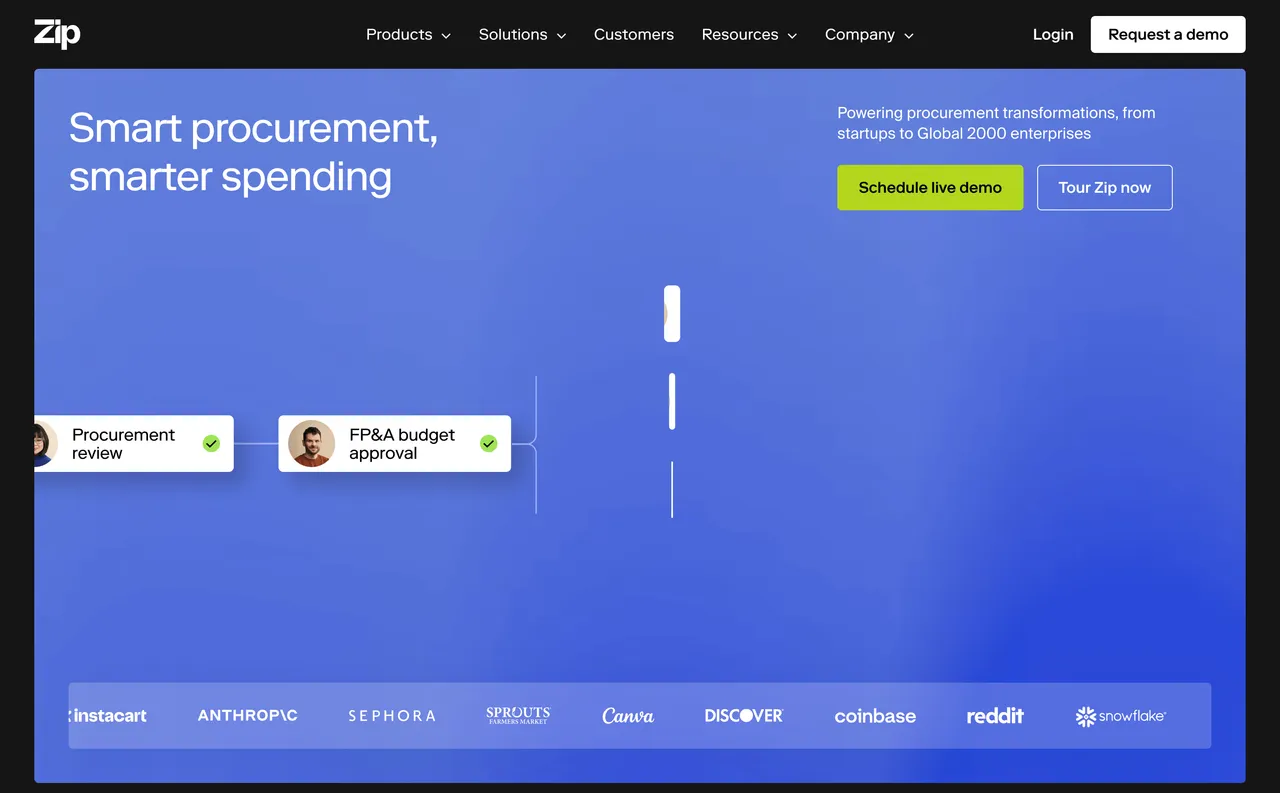Expand the Products dropdown menu
Screen dimensions: 1280x793
[x=408, y=34]
